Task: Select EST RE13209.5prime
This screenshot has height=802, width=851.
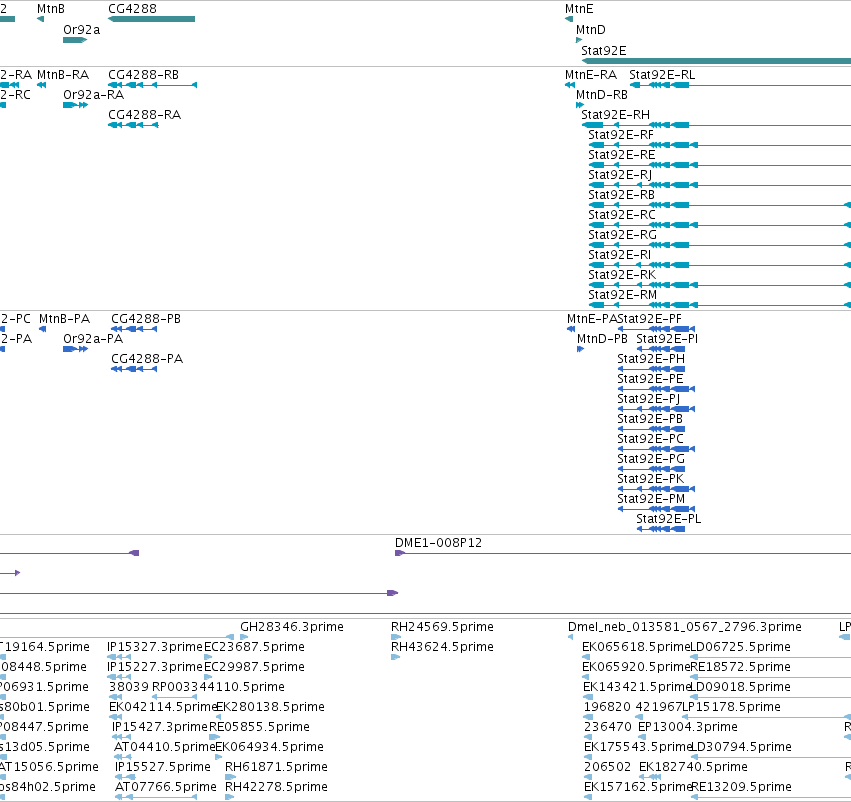Action: (x=741, y=787)
